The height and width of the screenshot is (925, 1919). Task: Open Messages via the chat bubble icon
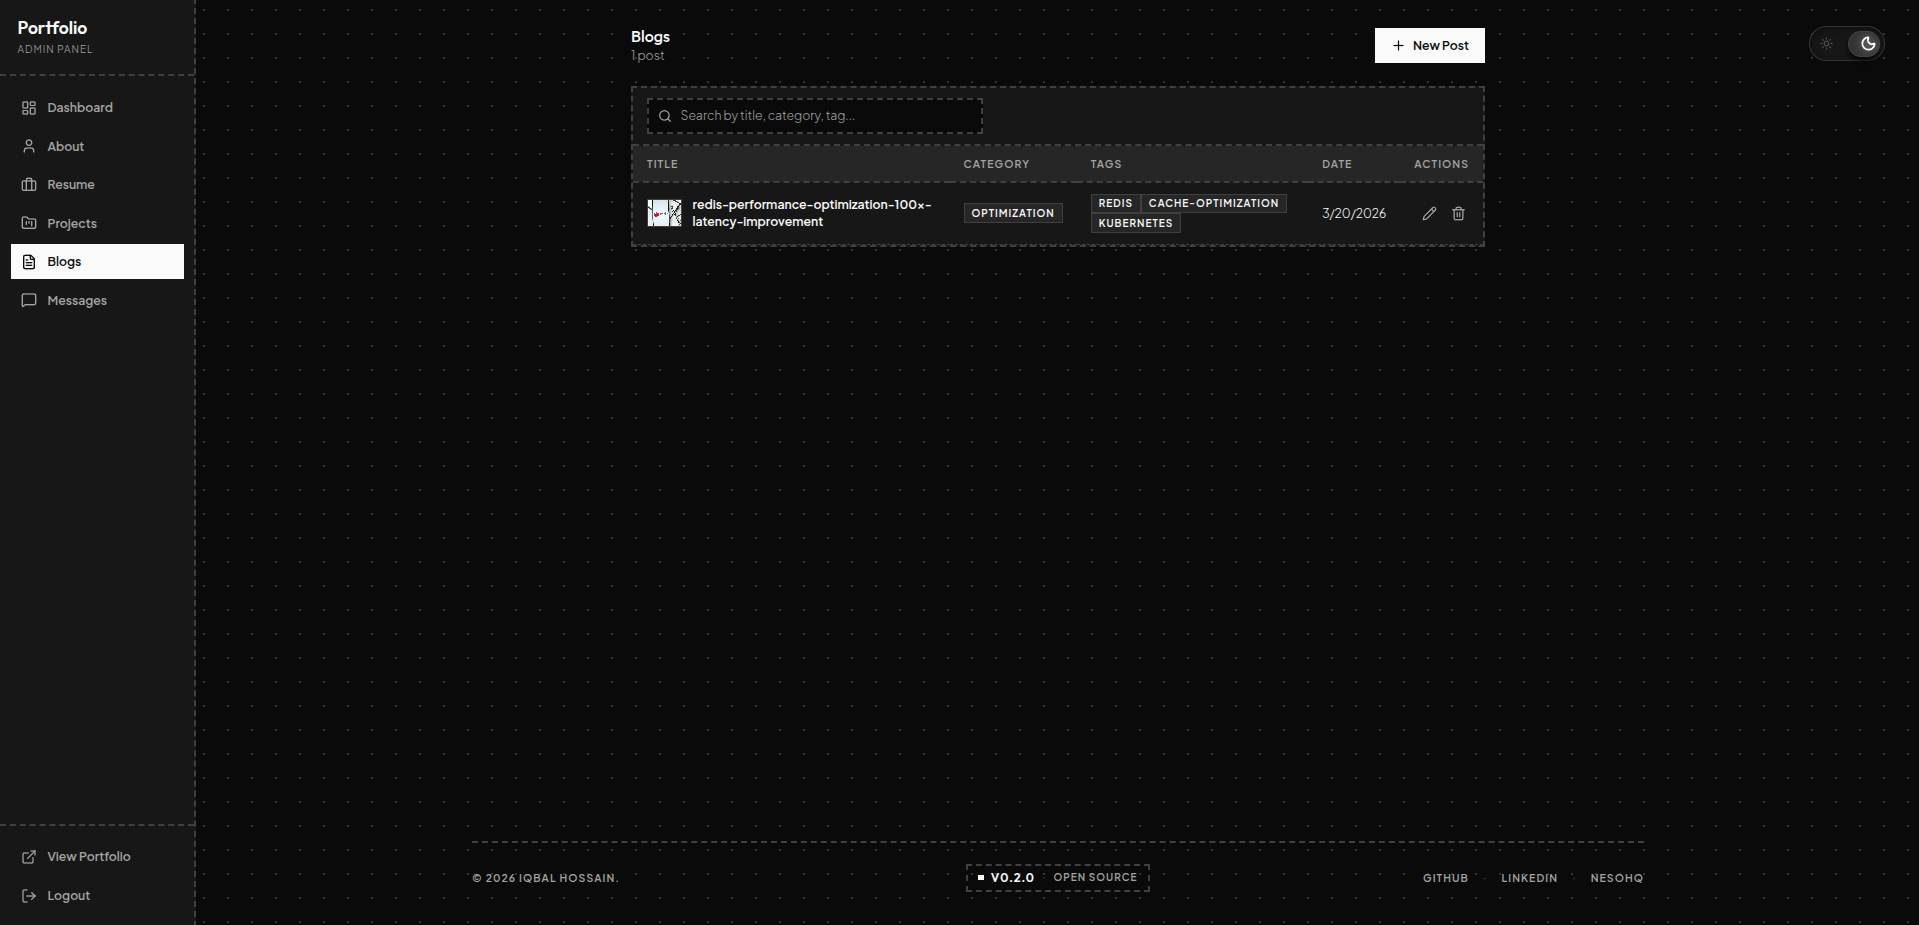(x=29, y=300)
